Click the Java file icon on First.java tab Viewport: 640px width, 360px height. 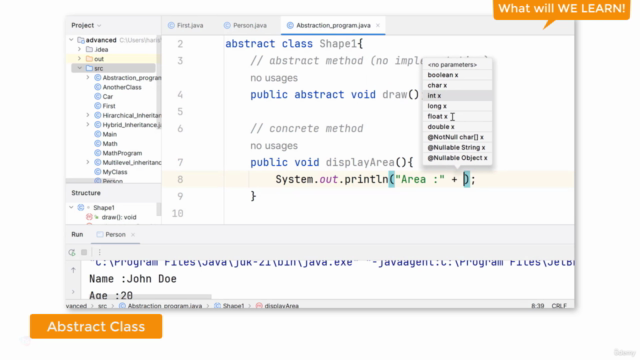point(171,25)
